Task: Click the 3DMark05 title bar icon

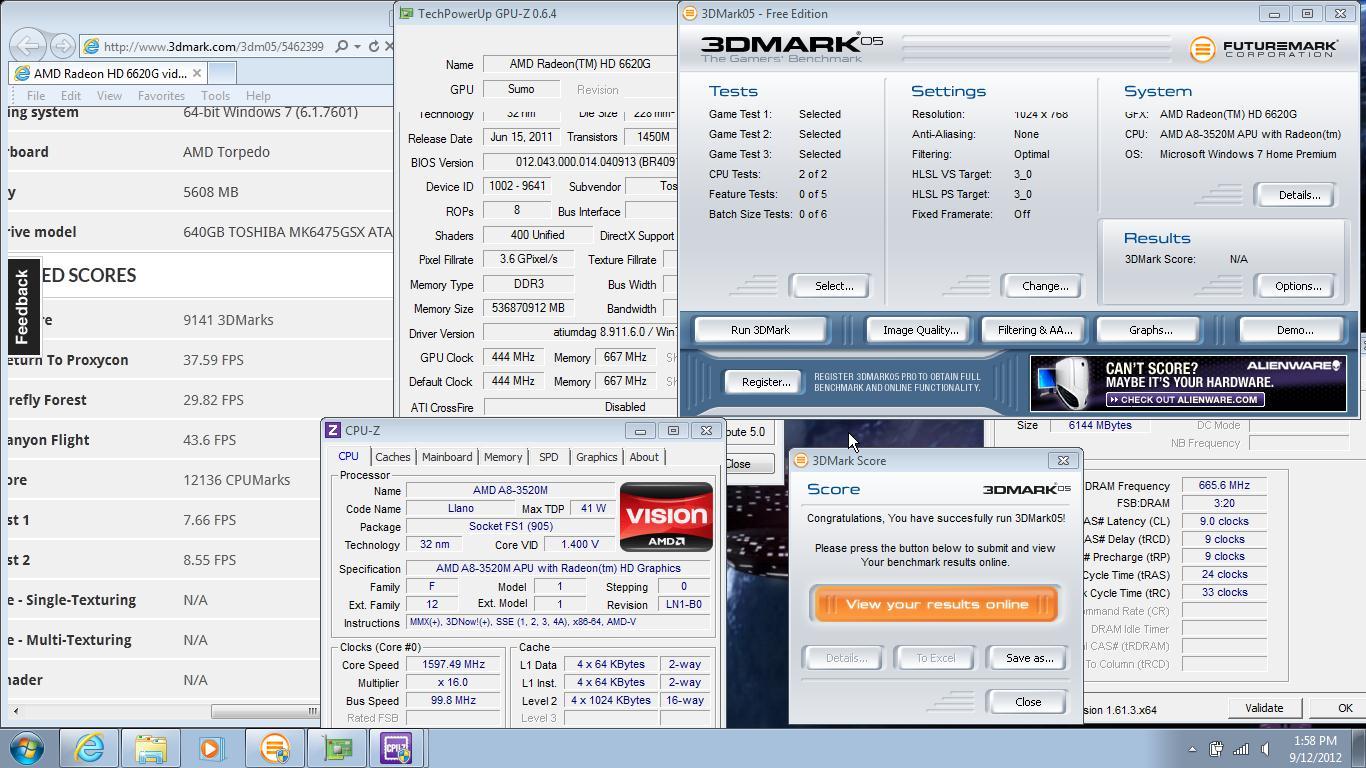Action: pyautogui.click(x=690, y=14)
